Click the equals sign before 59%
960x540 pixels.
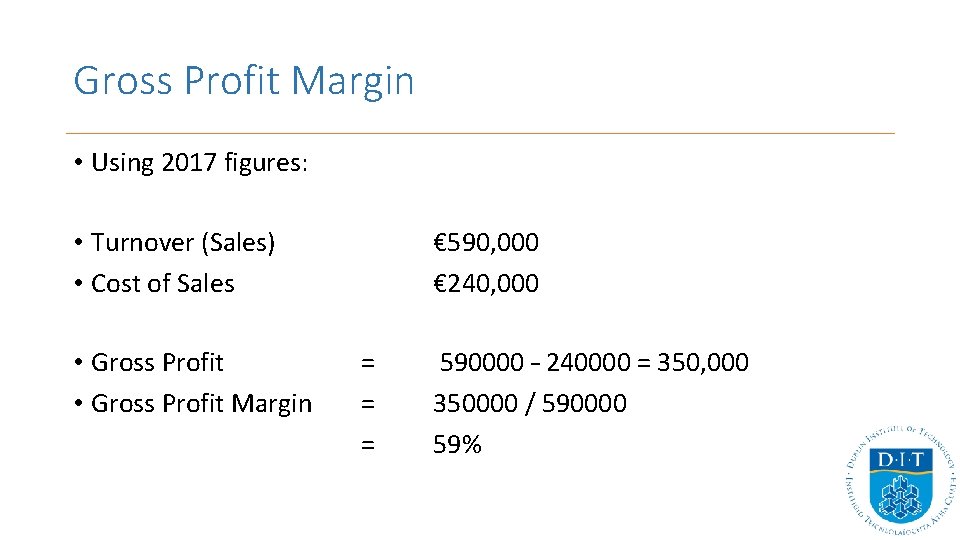[367, 445]
